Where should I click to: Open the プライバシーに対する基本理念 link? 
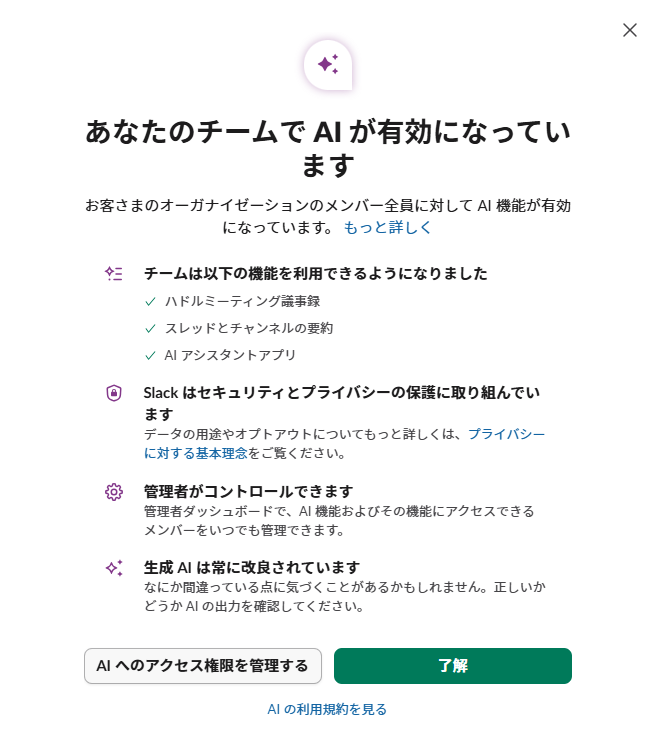click(x=507, y=433)
